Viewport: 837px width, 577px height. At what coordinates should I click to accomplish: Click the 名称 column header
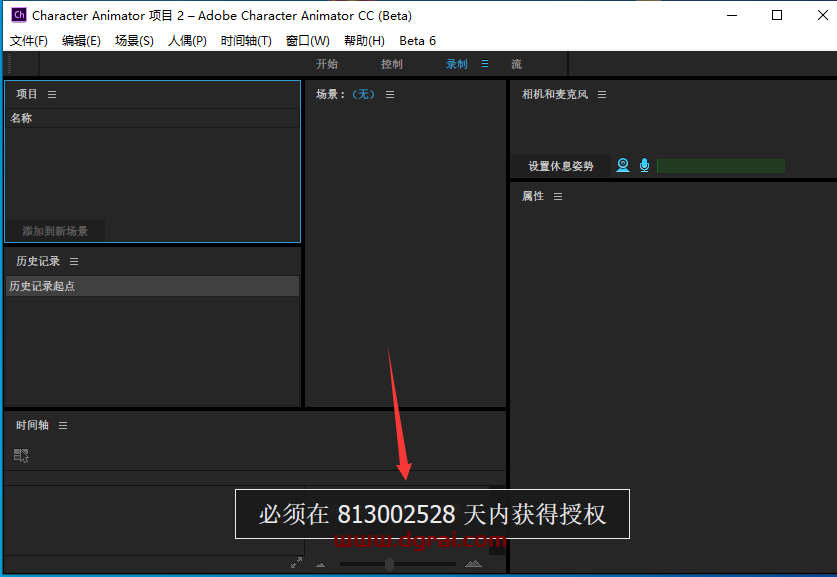(153, 118)
